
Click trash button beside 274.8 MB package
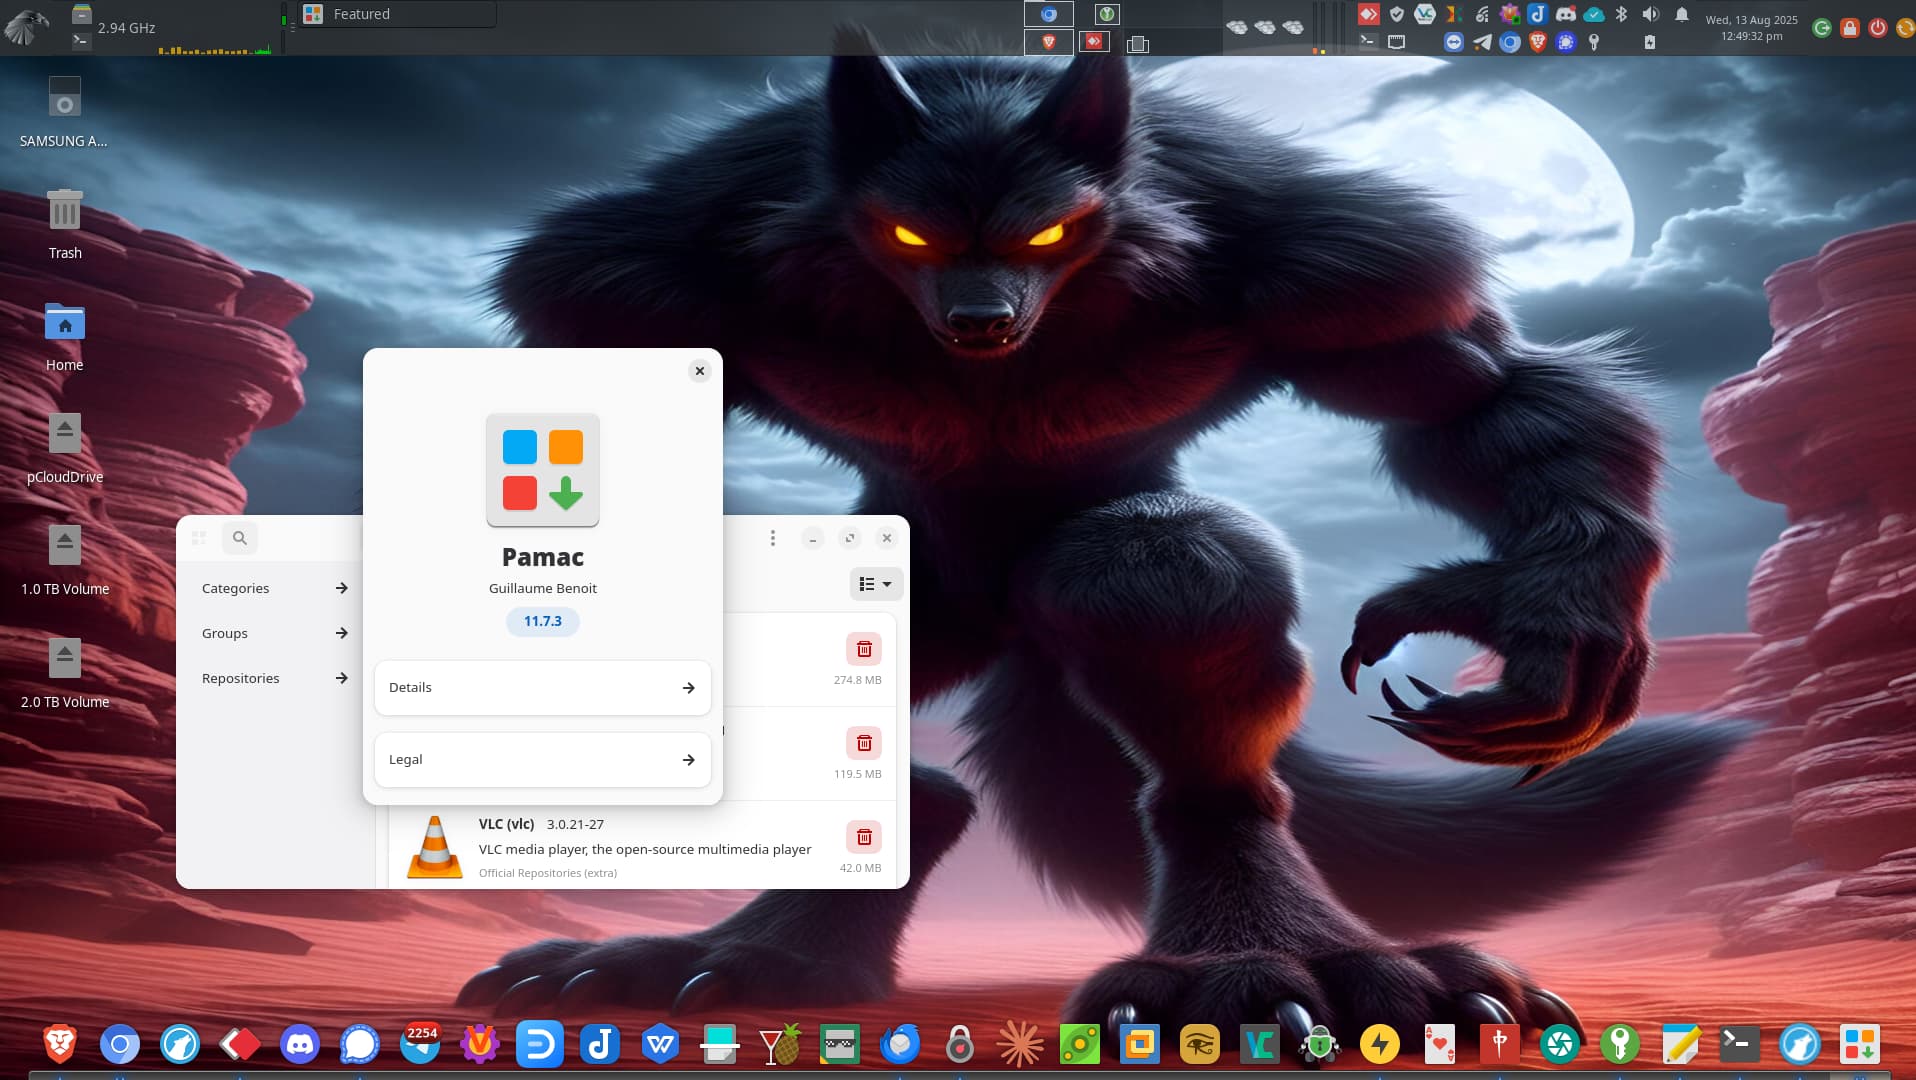coord(864,649)
